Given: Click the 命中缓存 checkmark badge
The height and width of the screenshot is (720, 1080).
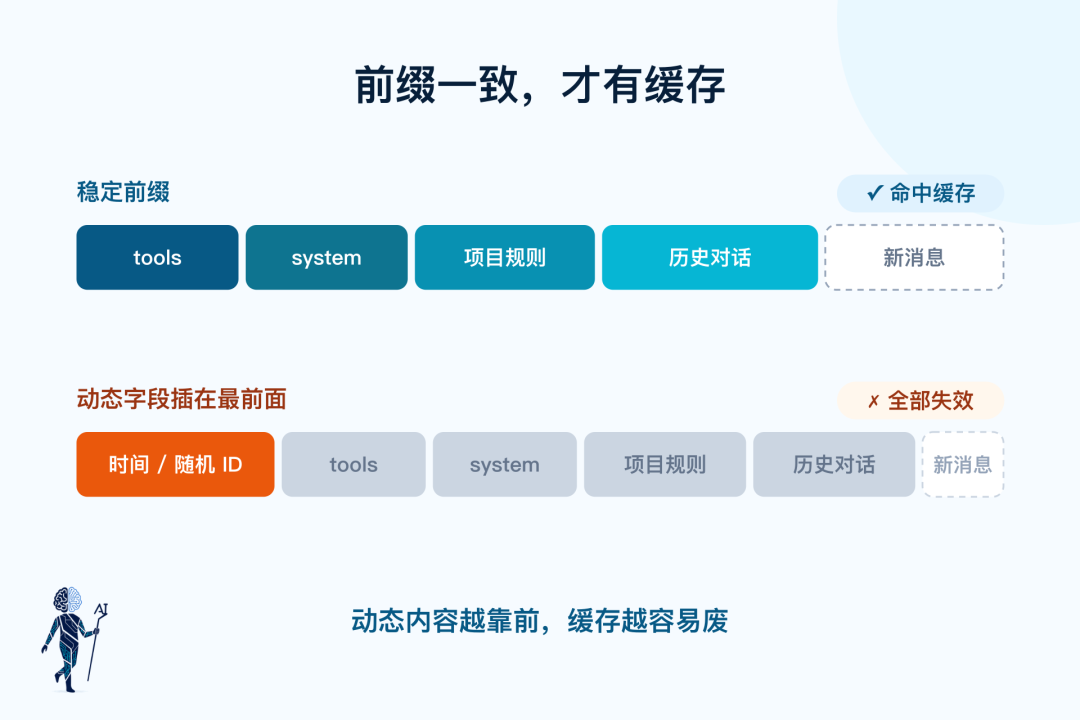Looking at the screenshot, I should click(x=920, y=194).
